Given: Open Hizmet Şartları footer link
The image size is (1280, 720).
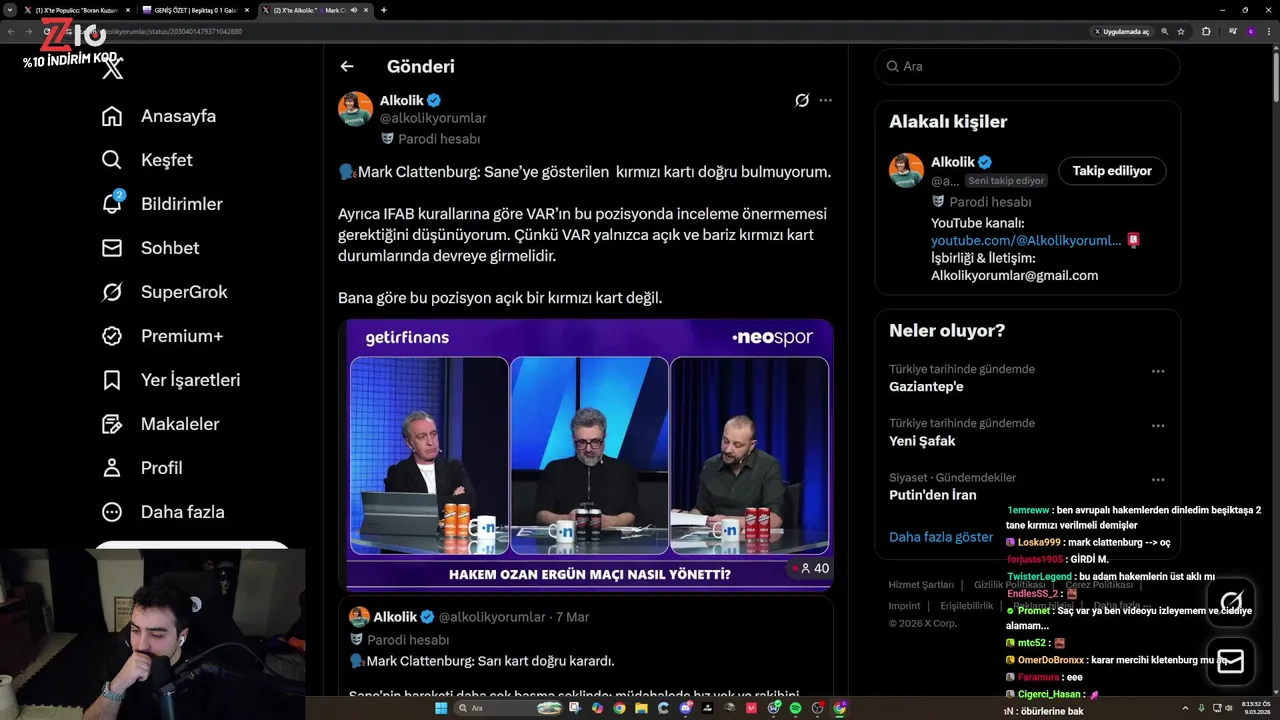Looking at the screenshot, I should (921, 585).
